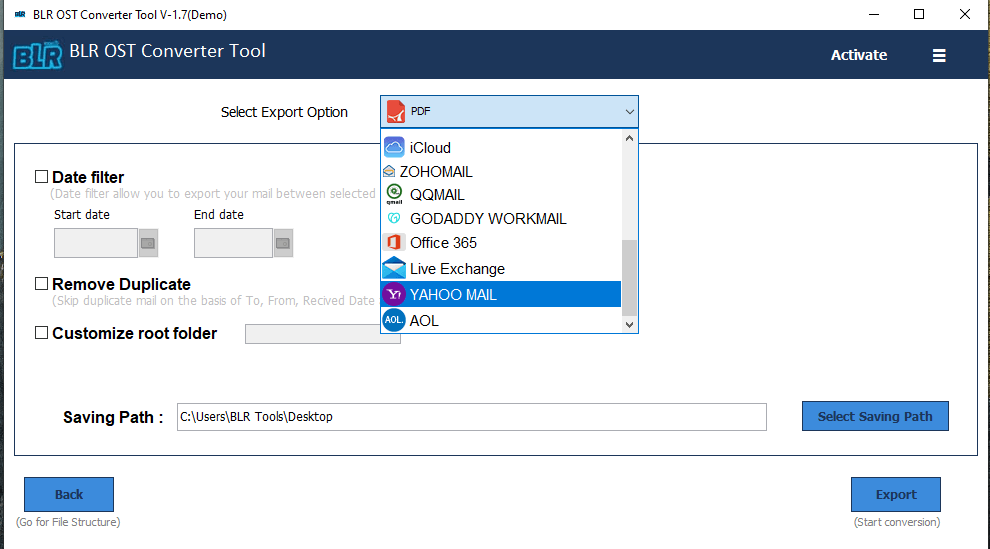This screenshot has width=990, height=549.
Task: Click the 'Select Export Option' label
Action: pos(284,112)
